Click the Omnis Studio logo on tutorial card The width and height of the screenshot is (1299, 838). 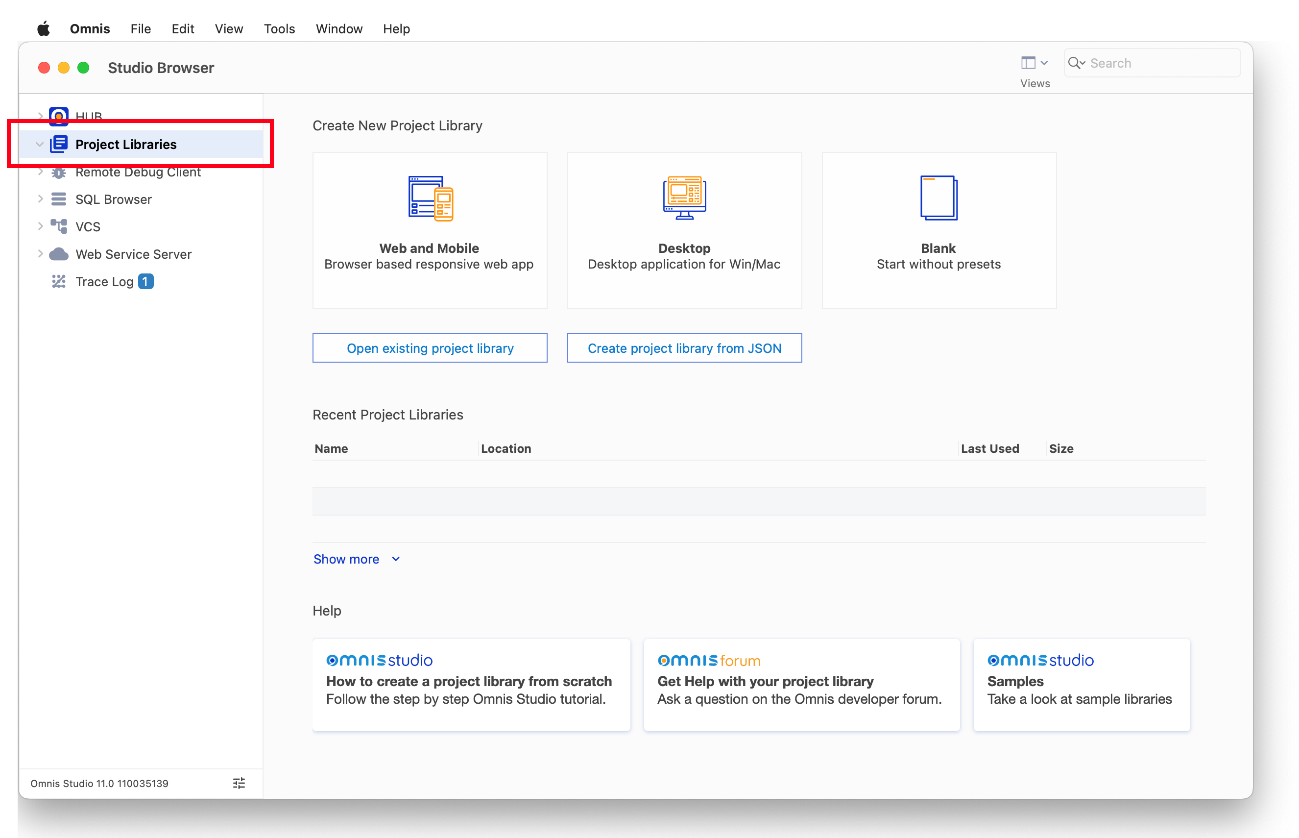pos(380,660)
